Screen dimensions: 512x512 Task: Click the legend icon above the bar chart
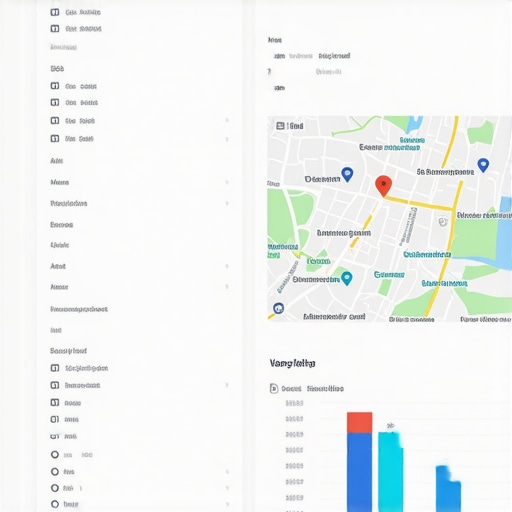coord(274,388)
